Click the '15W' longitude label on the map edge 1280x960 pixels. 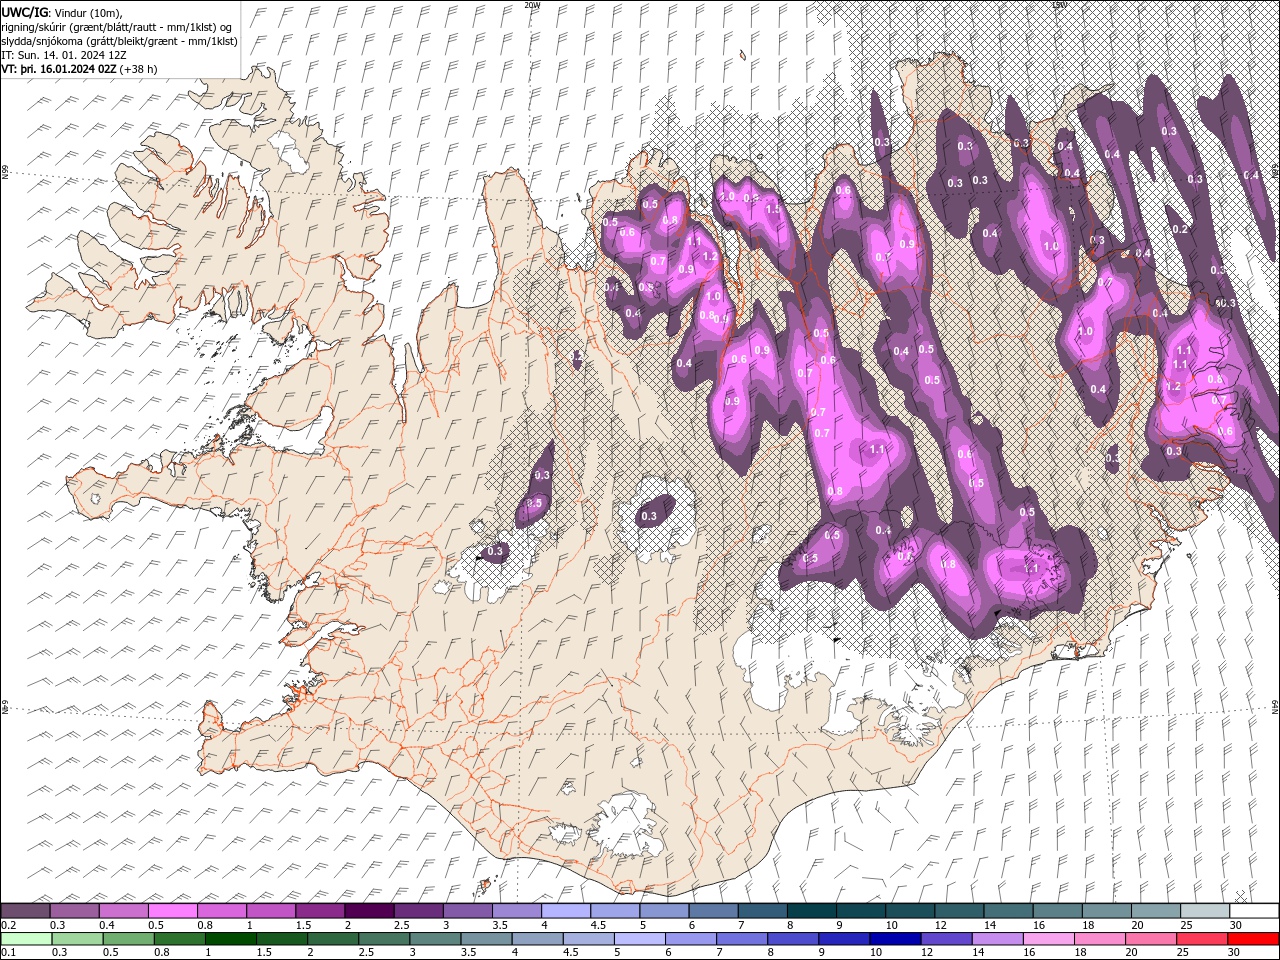1059,5
